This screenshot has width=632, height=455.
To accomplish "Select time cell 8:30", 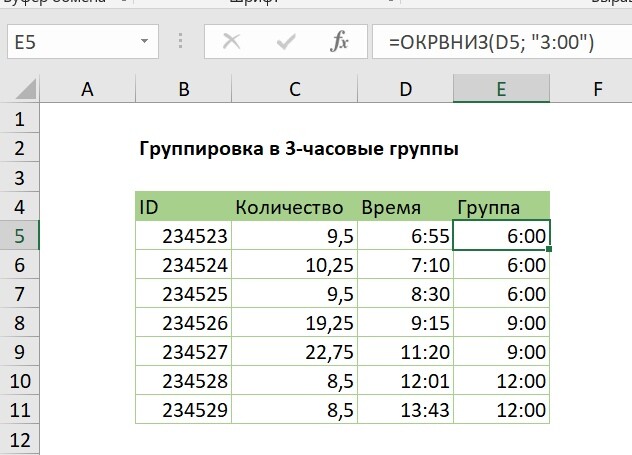I will tap(405, 293).
